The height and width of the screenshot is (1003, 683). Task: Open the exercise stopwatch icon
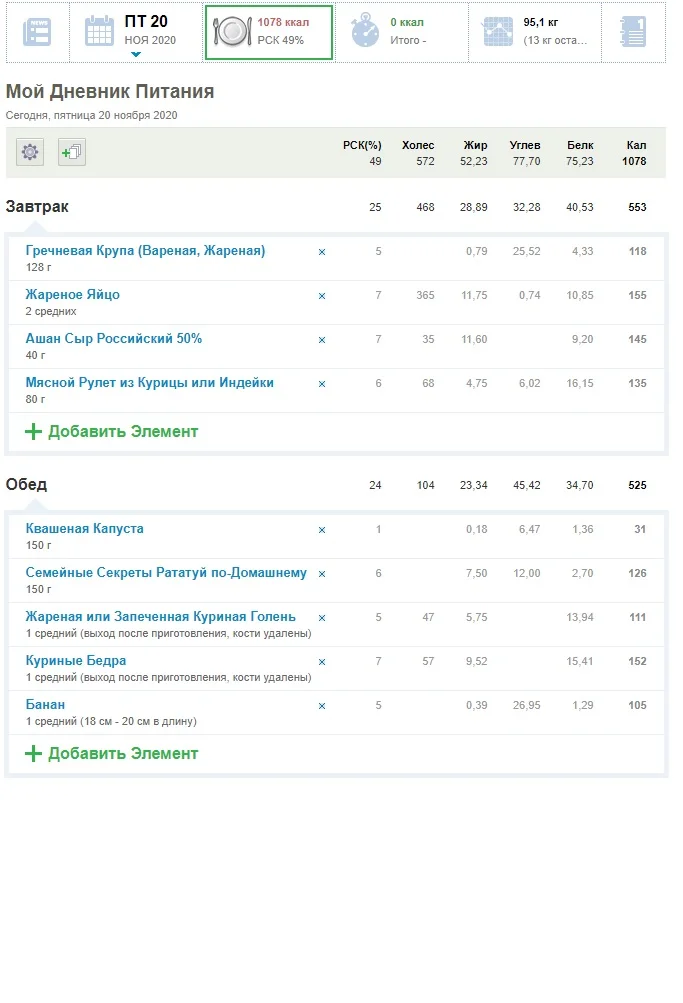[365, 31]
